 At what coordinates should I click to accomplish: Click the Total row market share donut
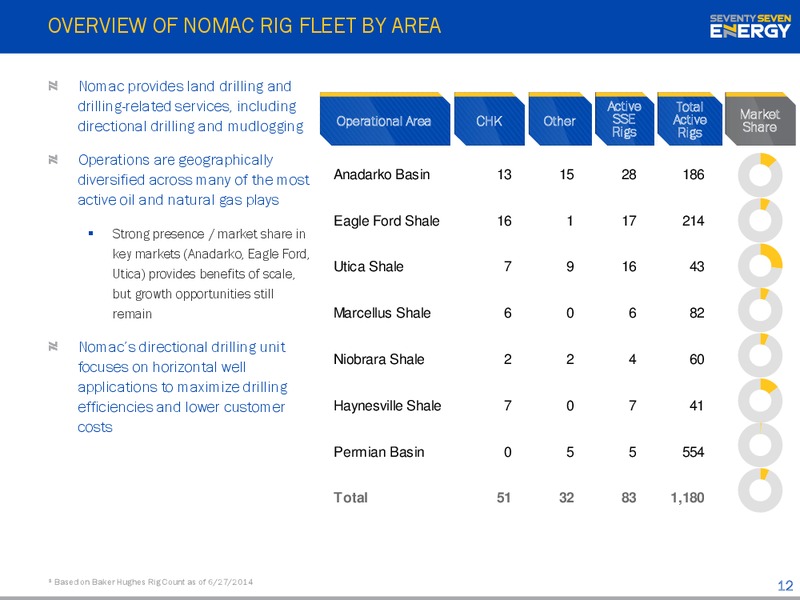[760, 490]
